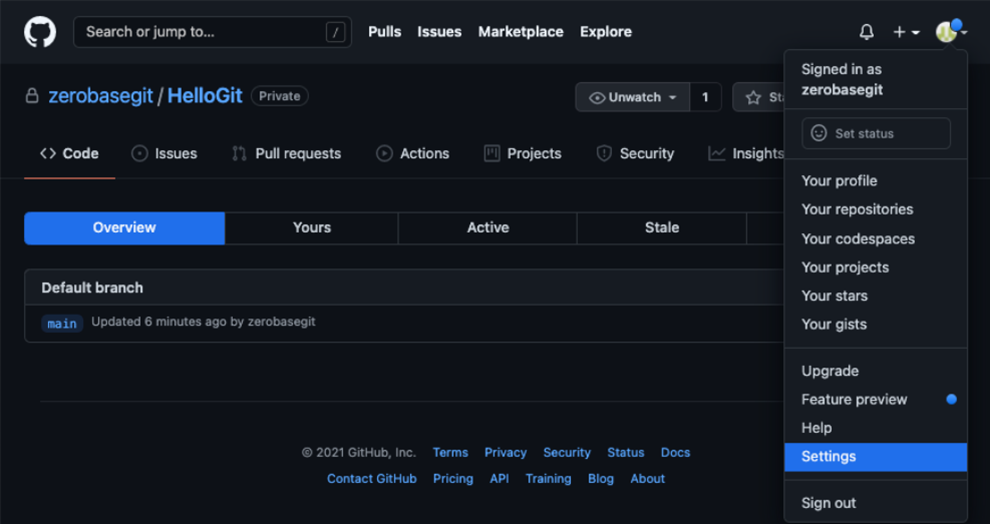
Task: Open the Status footer link
Action: tap(626, 453)
